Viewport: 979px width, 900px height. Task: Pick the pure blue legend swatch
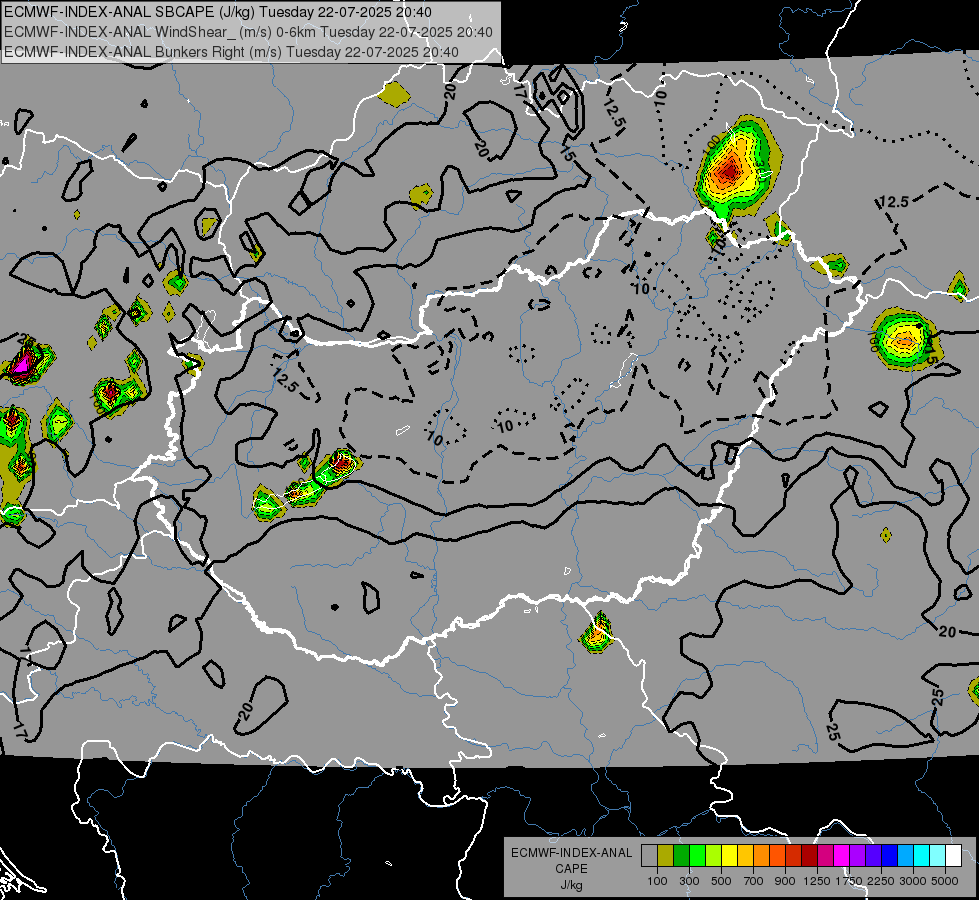890,856
